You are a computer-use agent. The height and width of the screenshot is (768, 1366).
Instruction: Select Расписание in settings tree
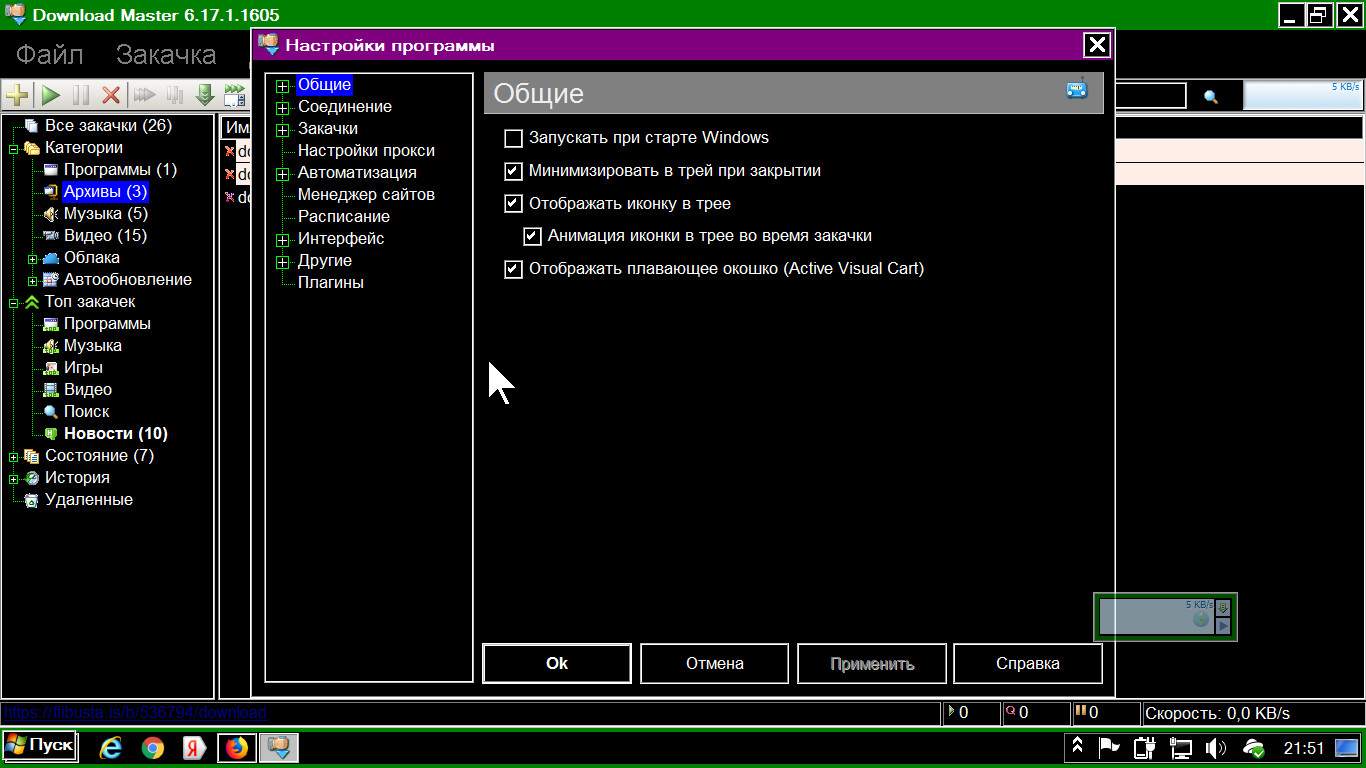344,217
